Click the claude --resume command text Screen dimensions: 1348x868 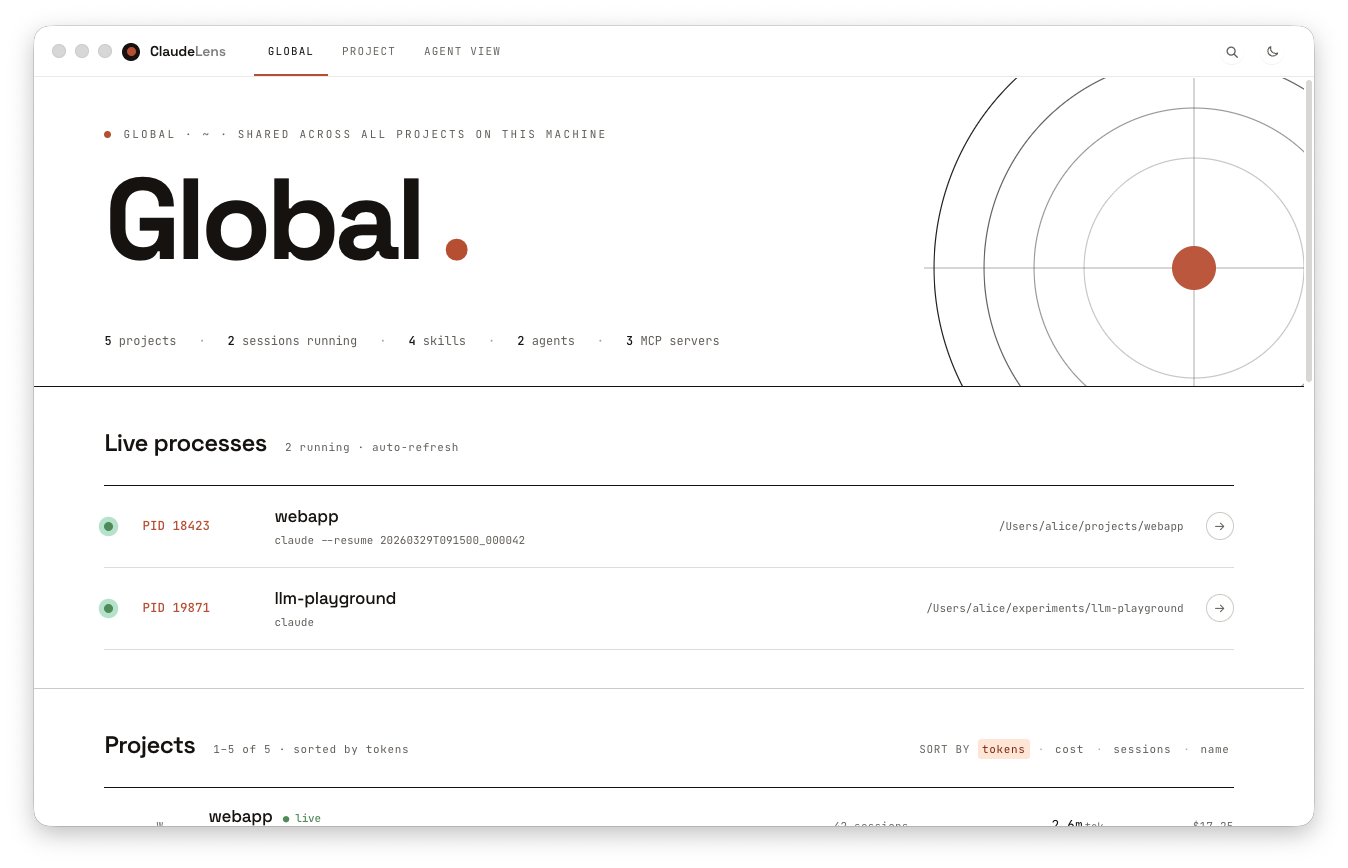coord(400,541)
